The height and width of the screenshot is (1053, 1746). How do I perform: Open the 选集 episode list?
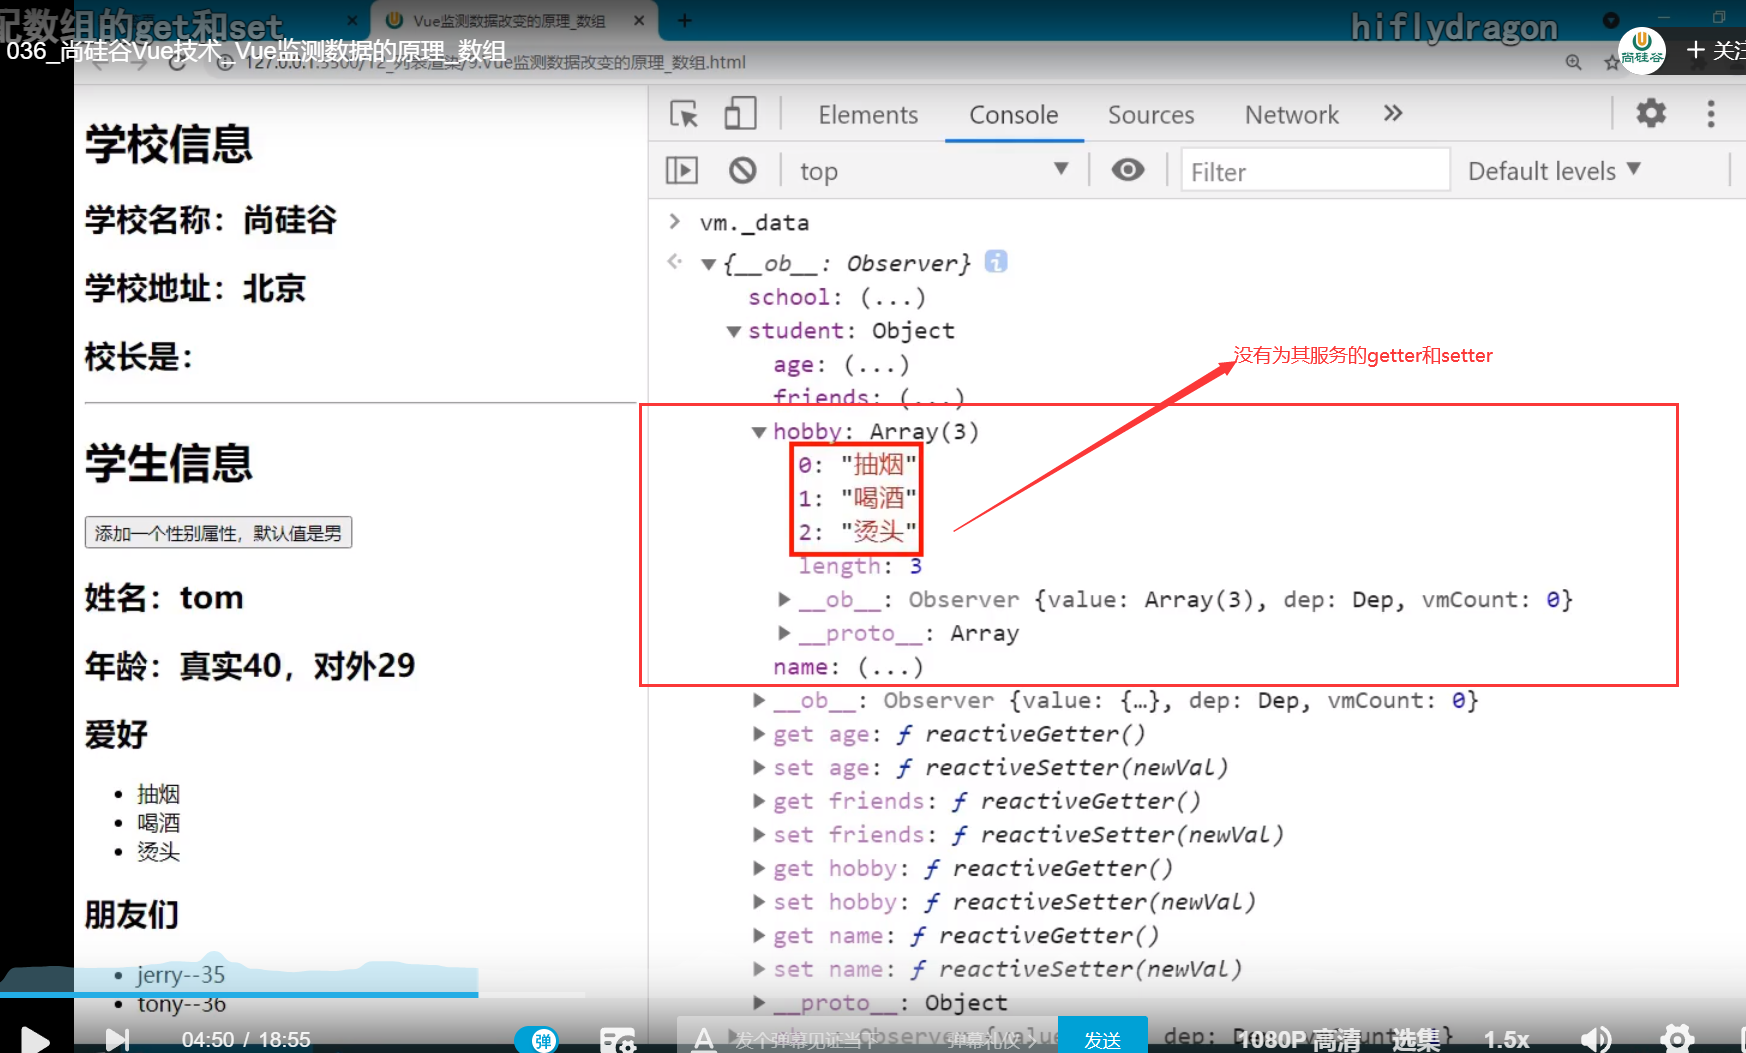click(1416, 1040)
